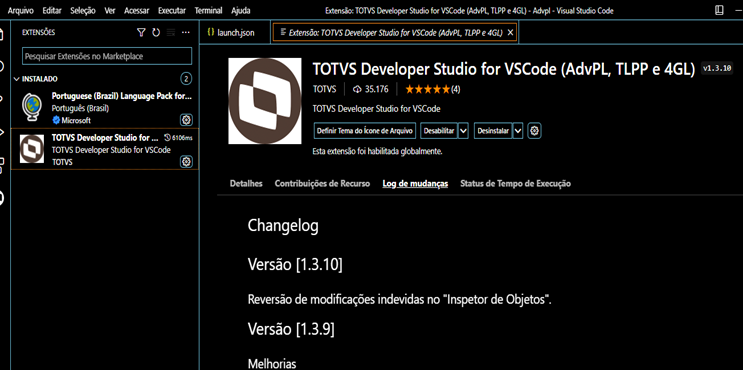The width and height of the screenshot is (743, 370).
Task: Click the installed count badge showing 2
Action: click(186, 79)
